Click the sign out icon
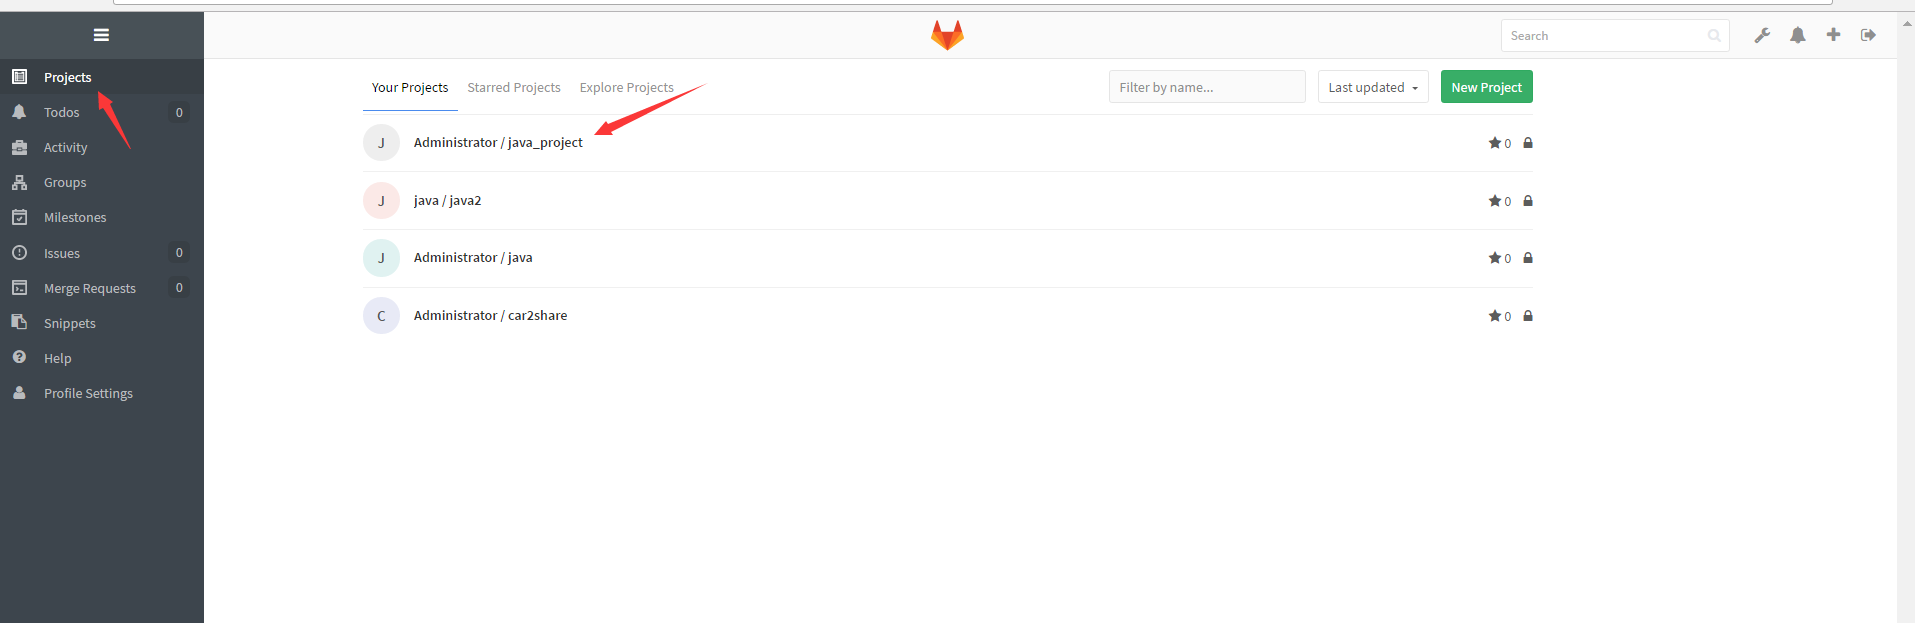Viewport: 1915px width, 623px height. pos(1868,35)
